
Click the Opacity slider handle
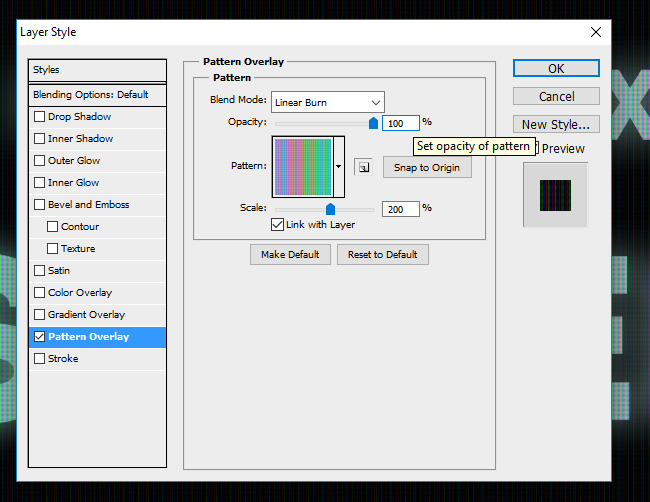(x=373, y=123)
